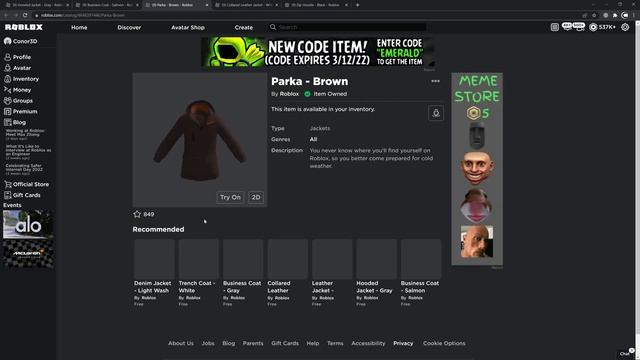
Task: Toggle the 2D view button
Action: [256, 198]
